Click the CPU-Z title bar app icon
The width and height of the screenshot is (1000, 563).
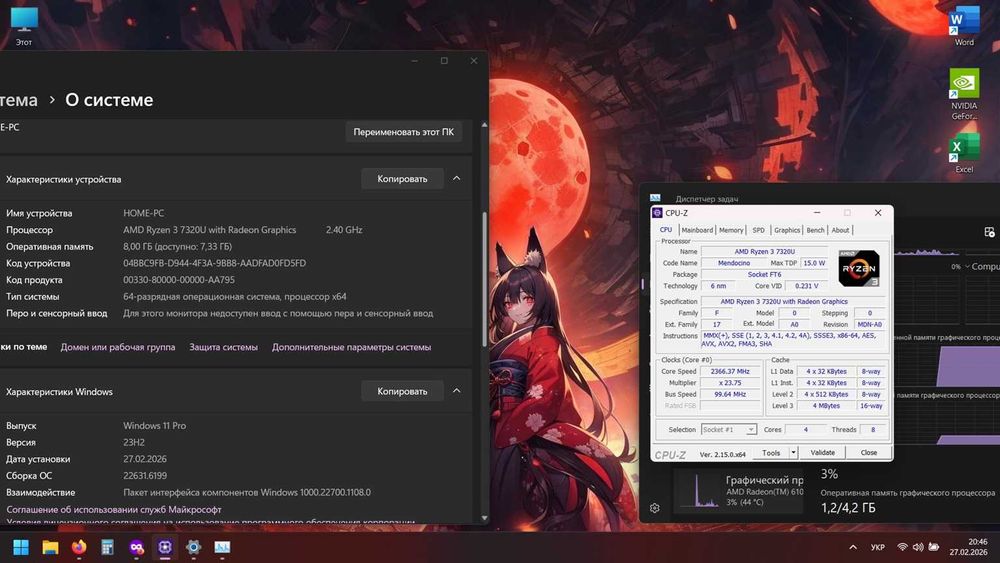[x=658, y=213]
